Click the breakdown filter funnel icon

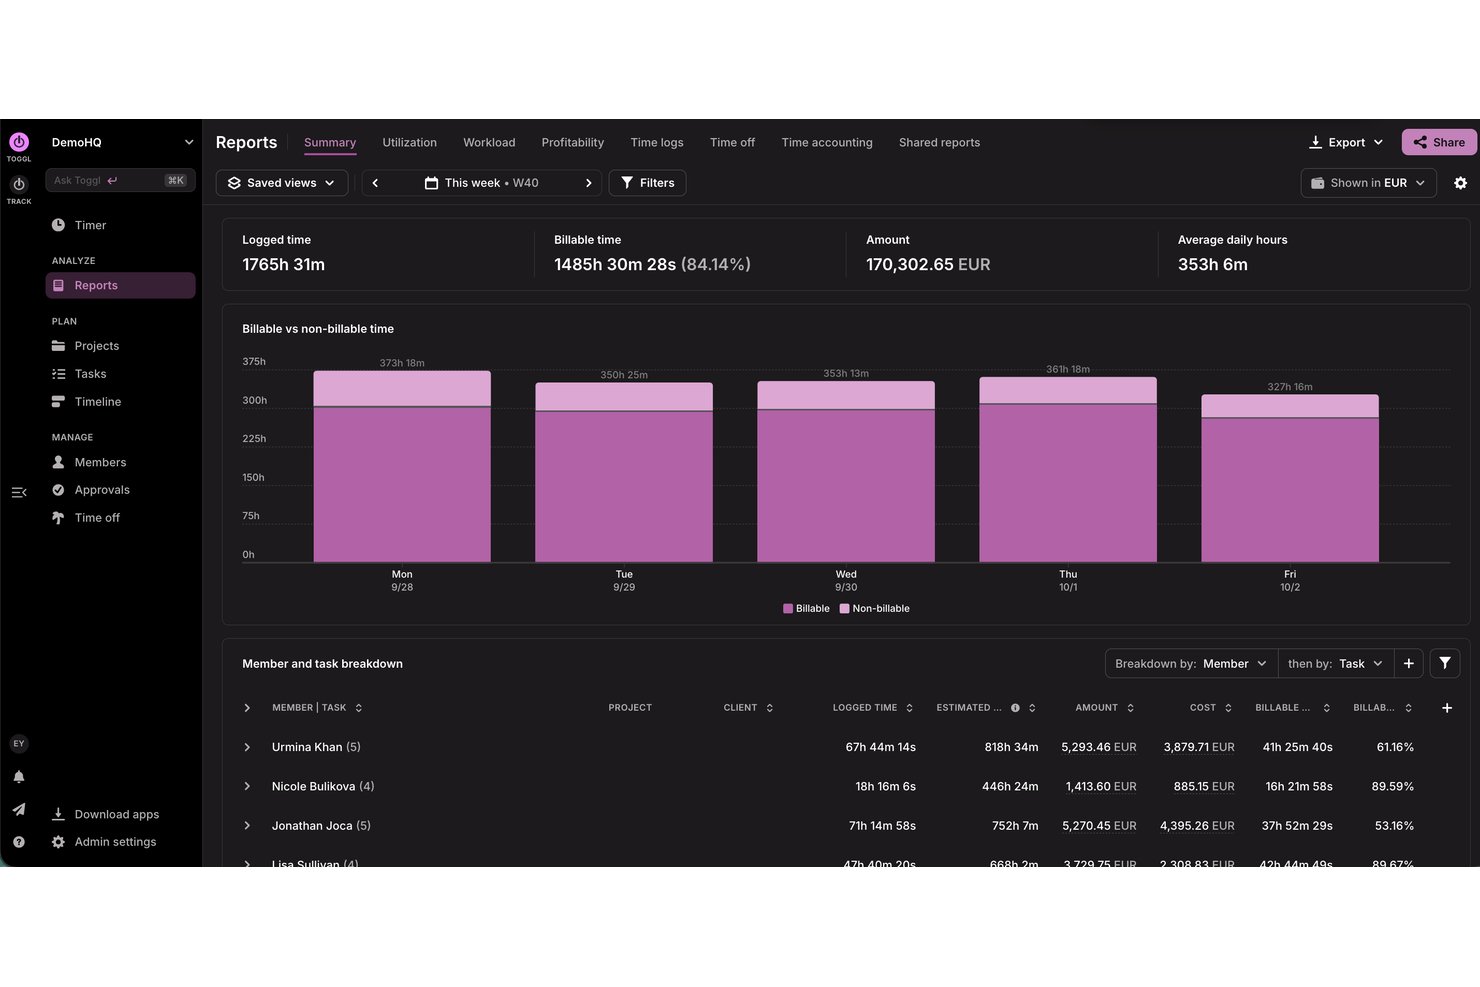[x=1445, y=664]
